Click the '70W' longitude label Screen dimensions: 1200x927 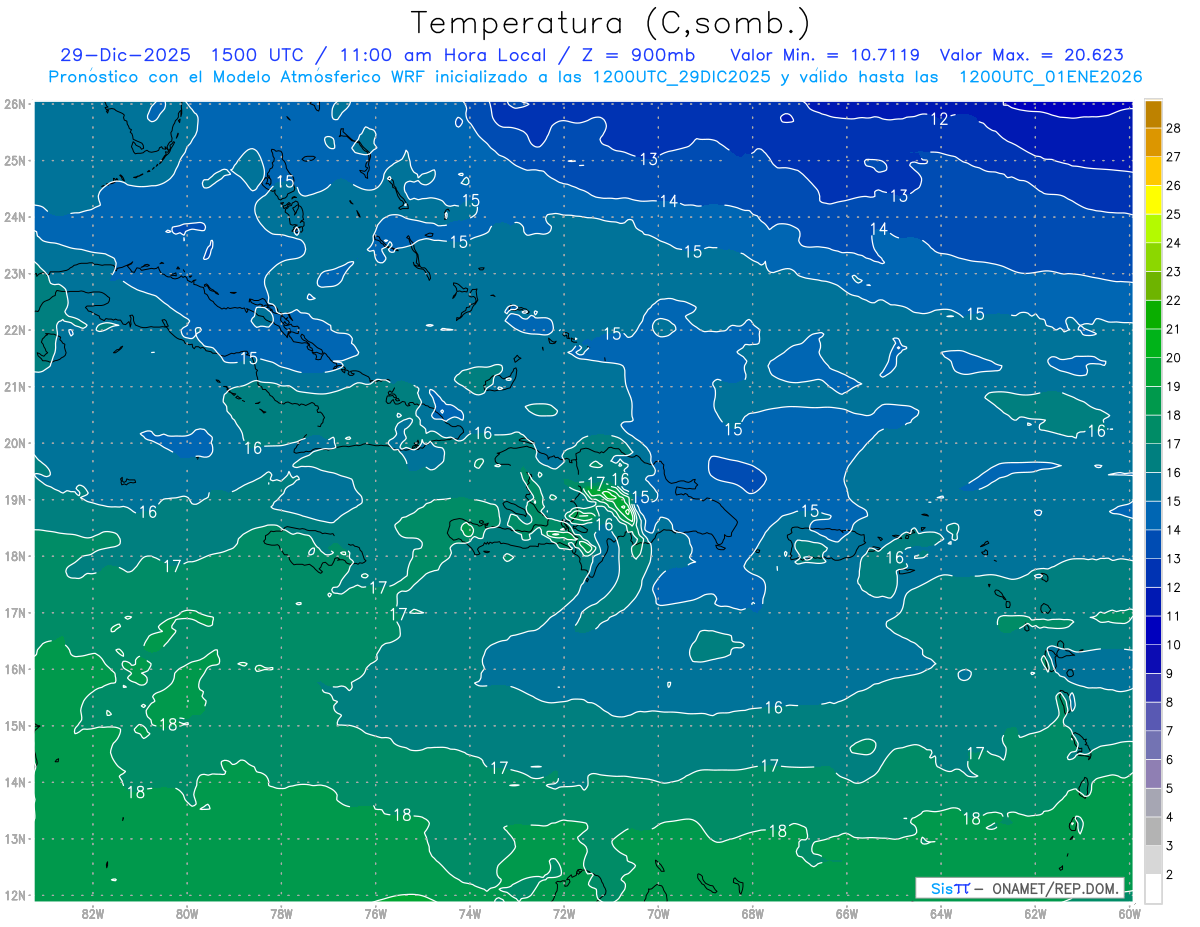point(658,913)
